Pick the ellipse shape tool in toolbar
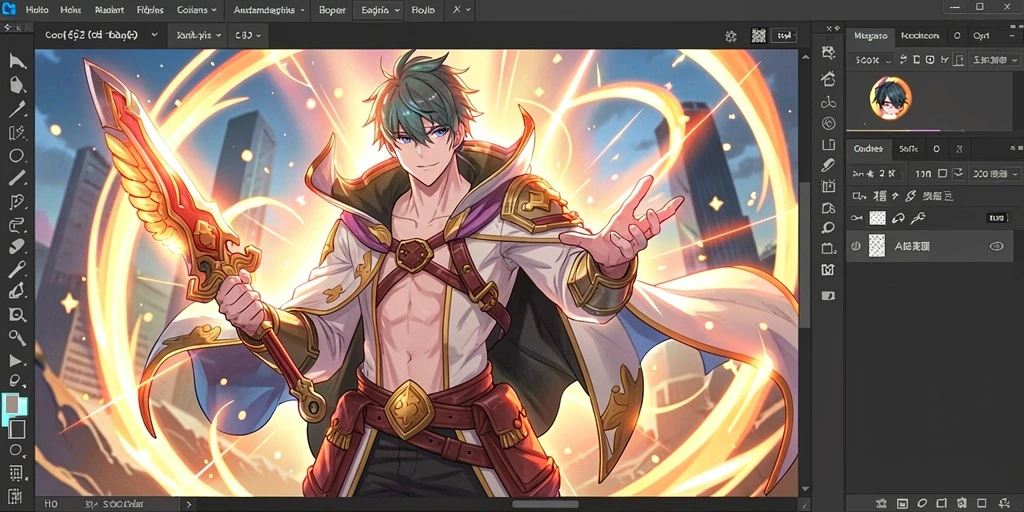Screen dimensions: 1024x512 (x=16, y=156)
